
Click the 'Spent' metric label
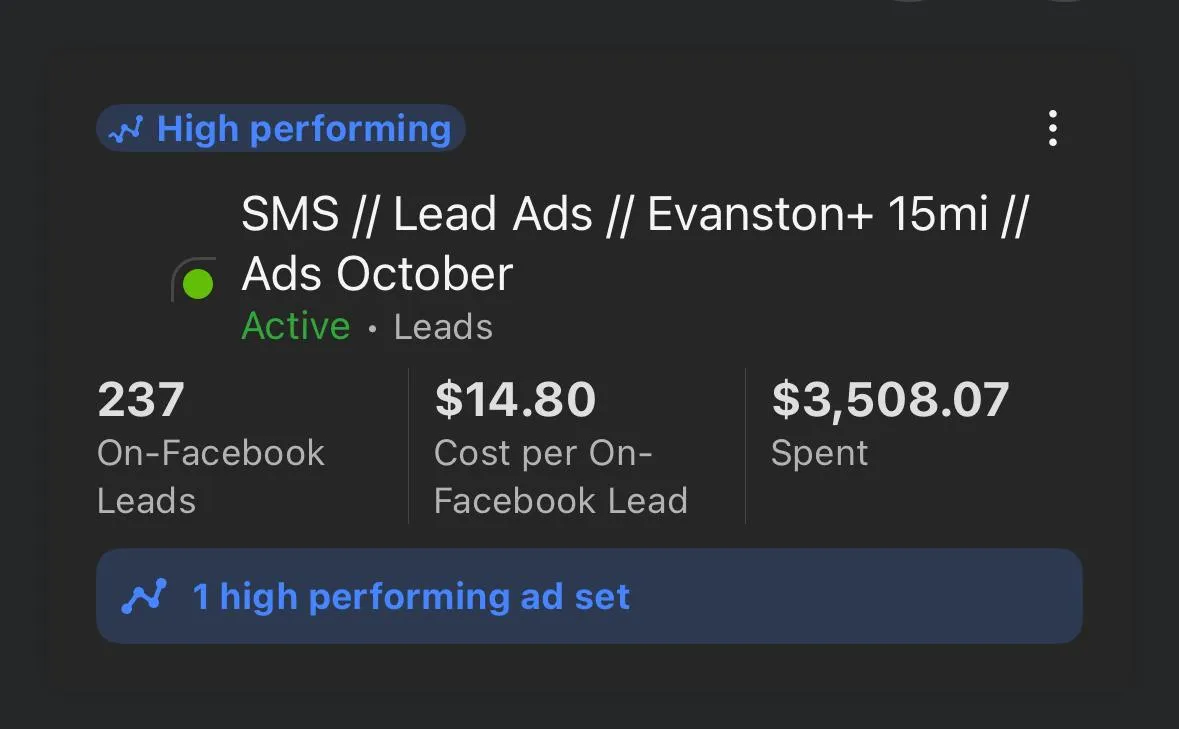(x=819, y=453)
